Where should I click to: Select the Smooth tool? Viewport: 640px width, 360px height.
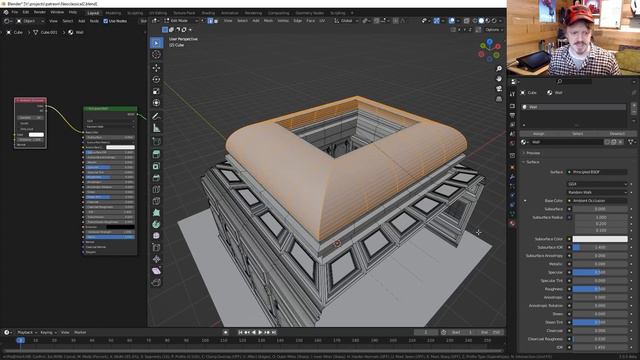156,236
